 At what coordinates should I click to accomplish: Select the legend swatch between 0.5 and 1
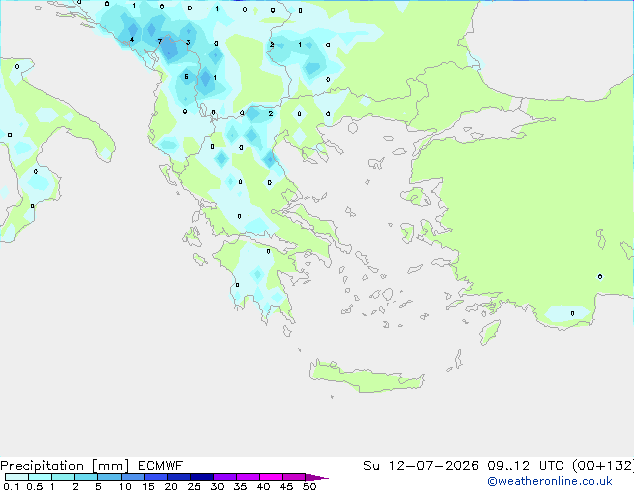coord(40,477)
